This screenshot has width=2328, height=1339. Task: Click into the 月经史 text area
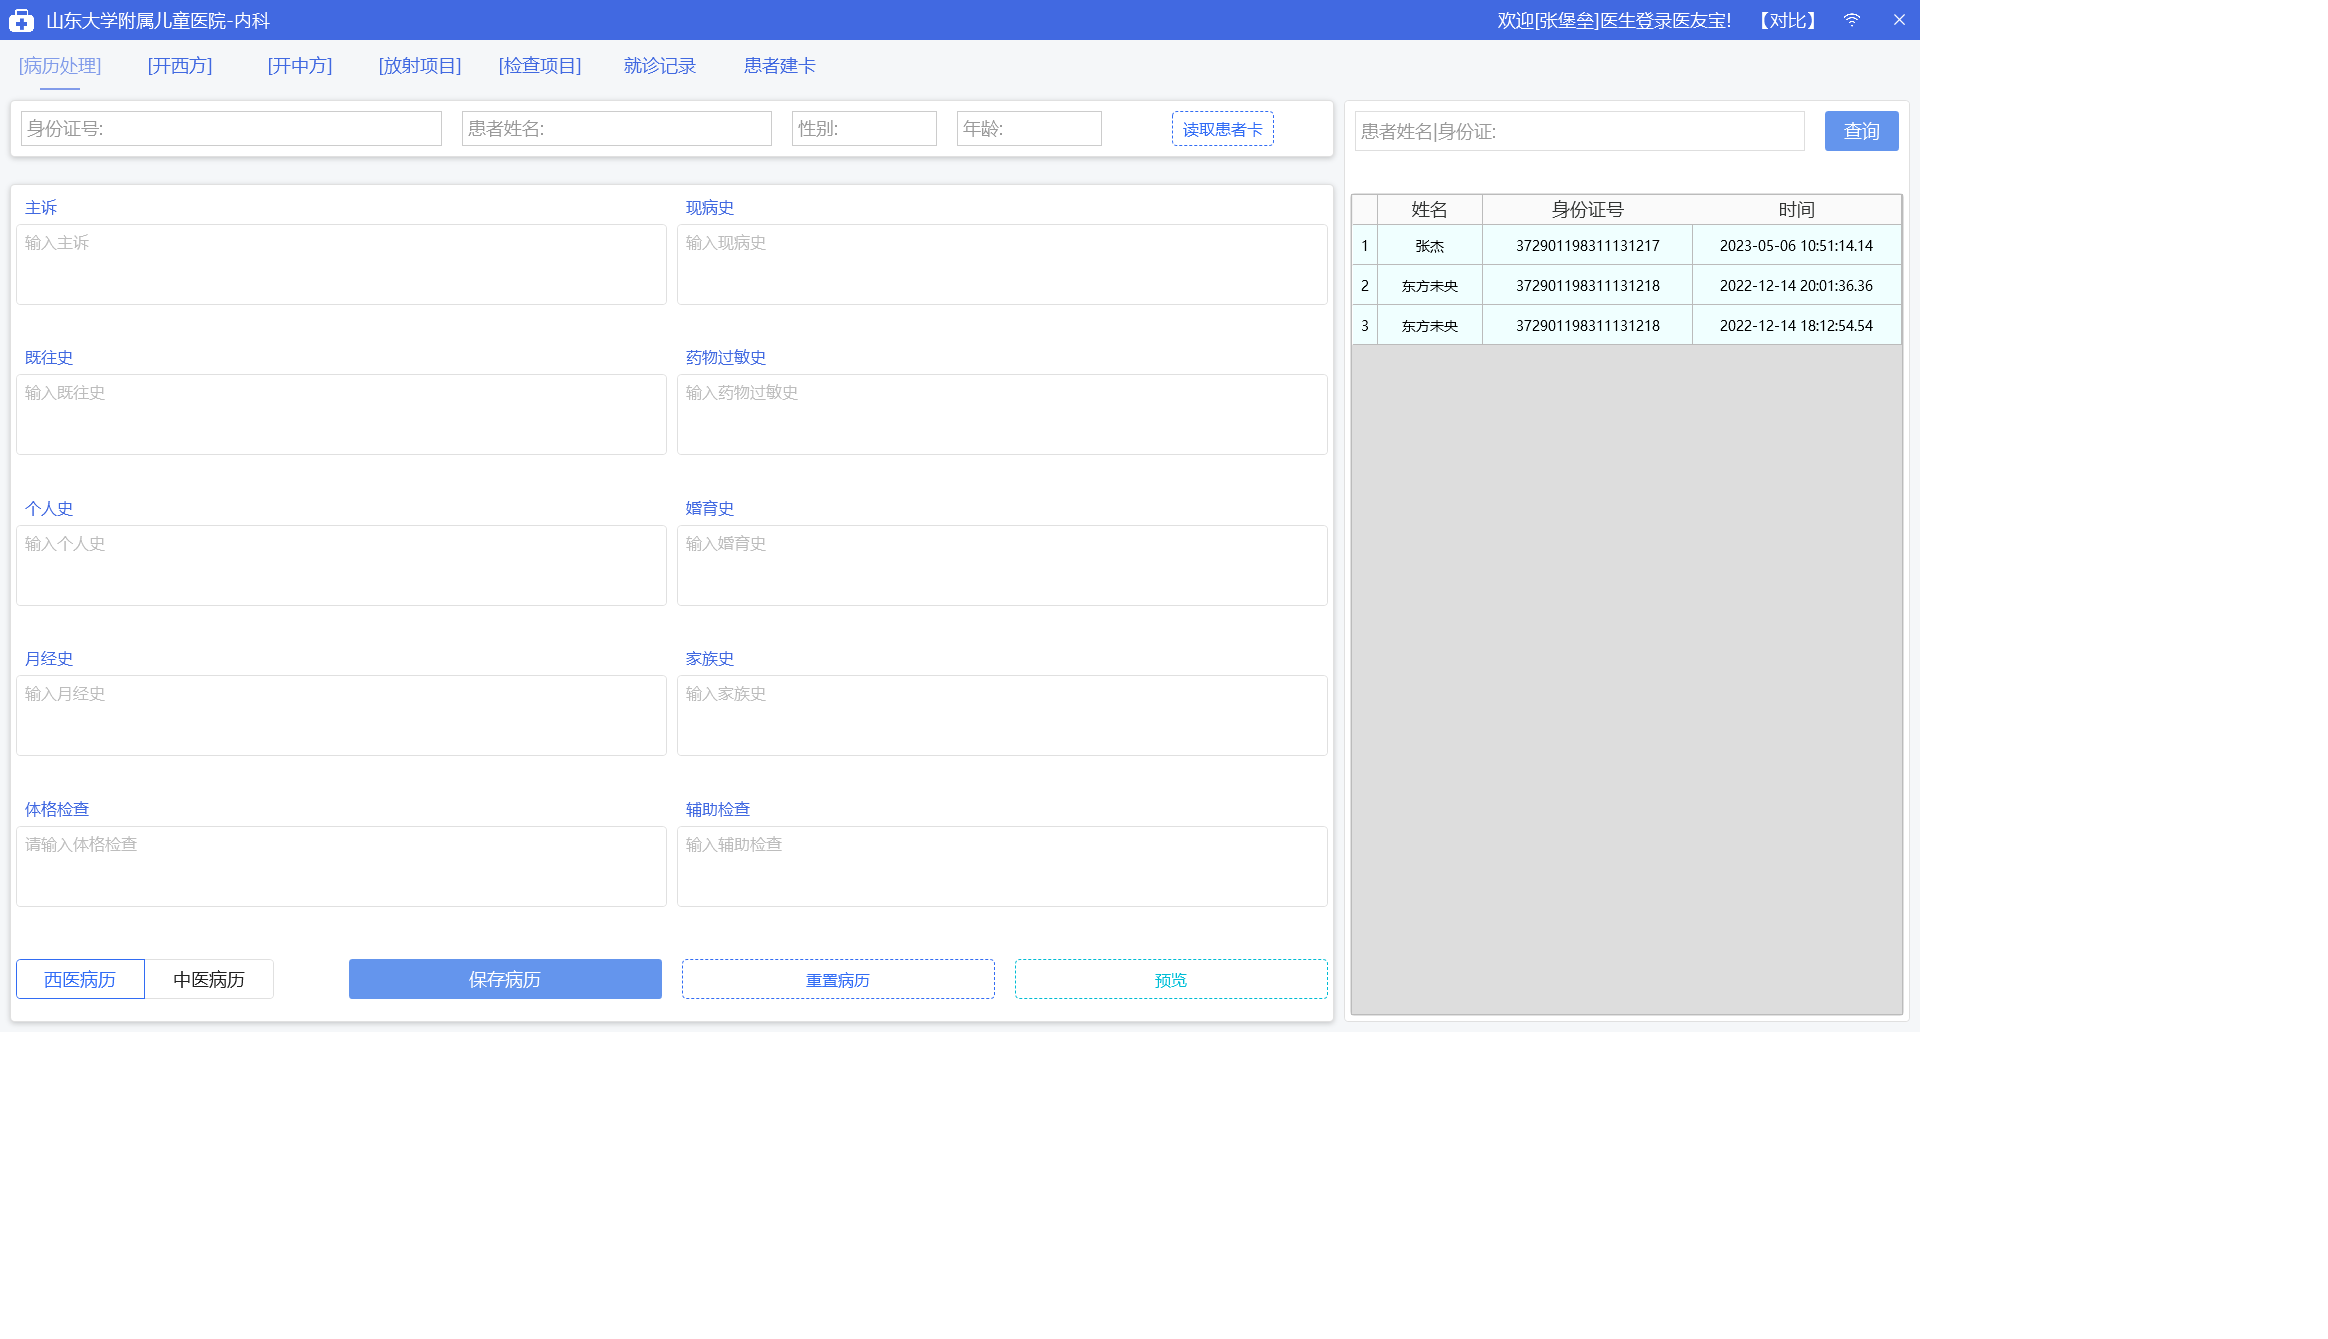click(x=341, y=716)
